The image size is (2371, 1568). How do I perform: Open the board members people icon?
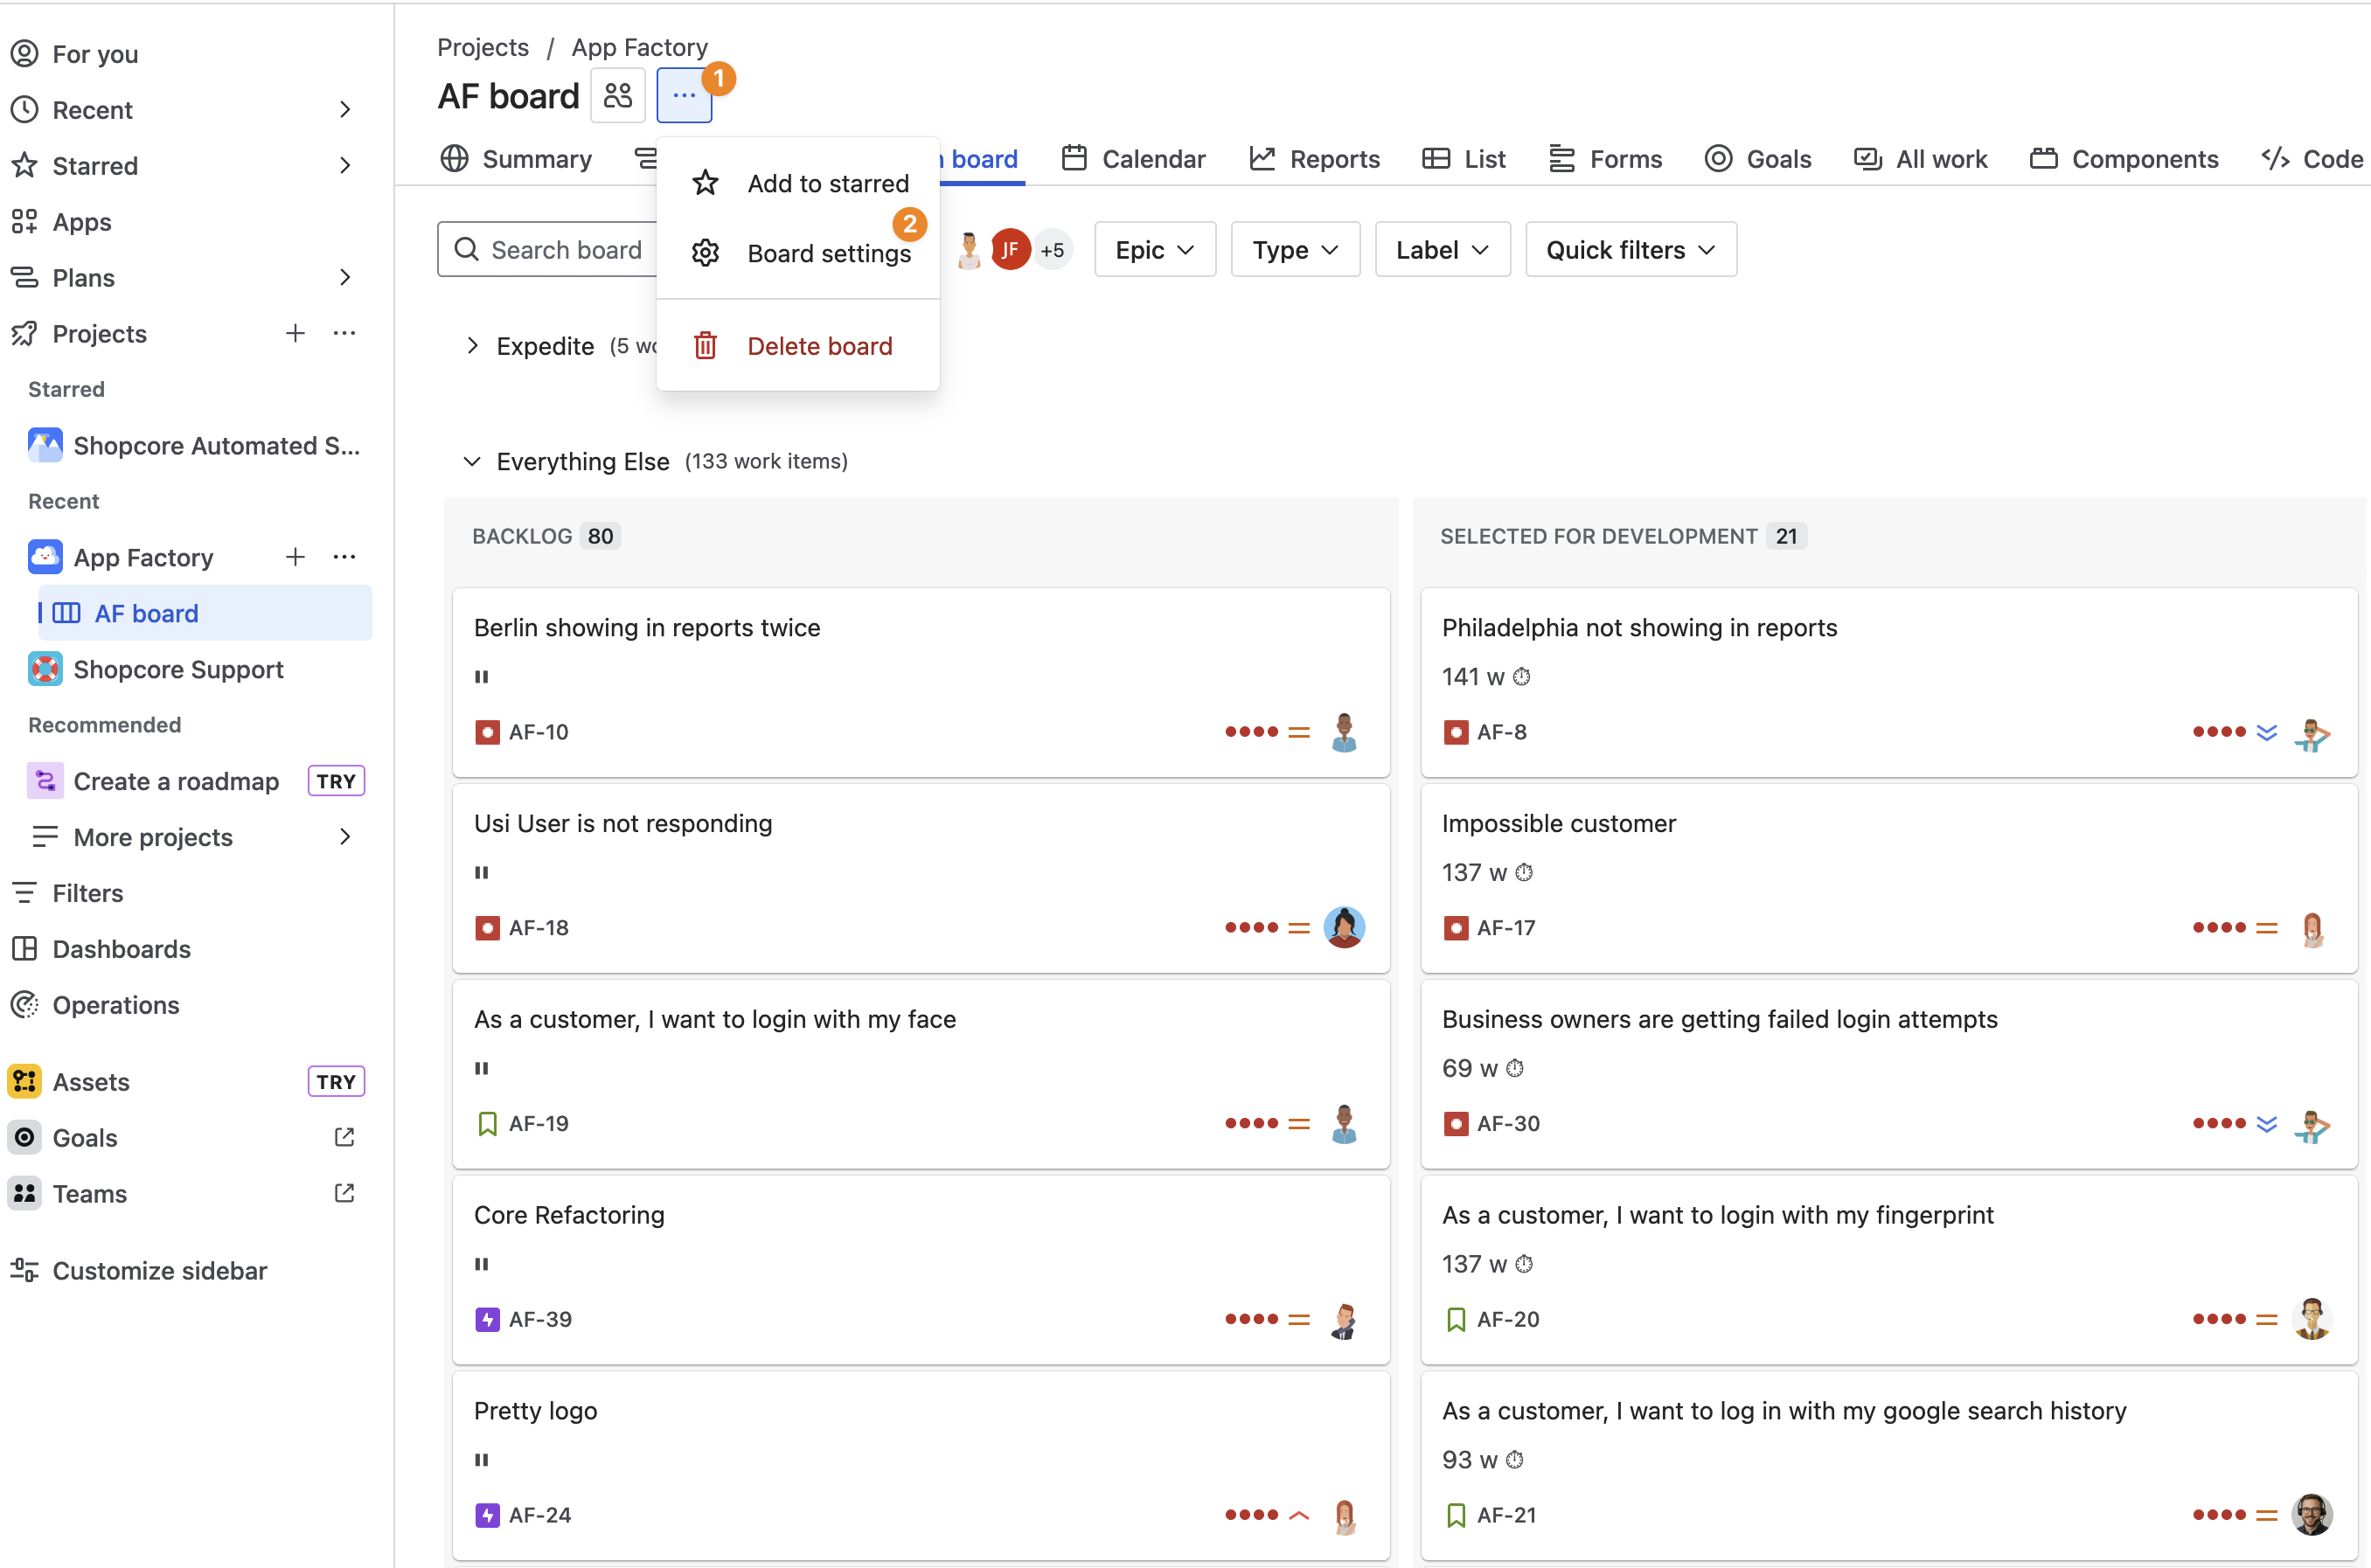point(617,96)
